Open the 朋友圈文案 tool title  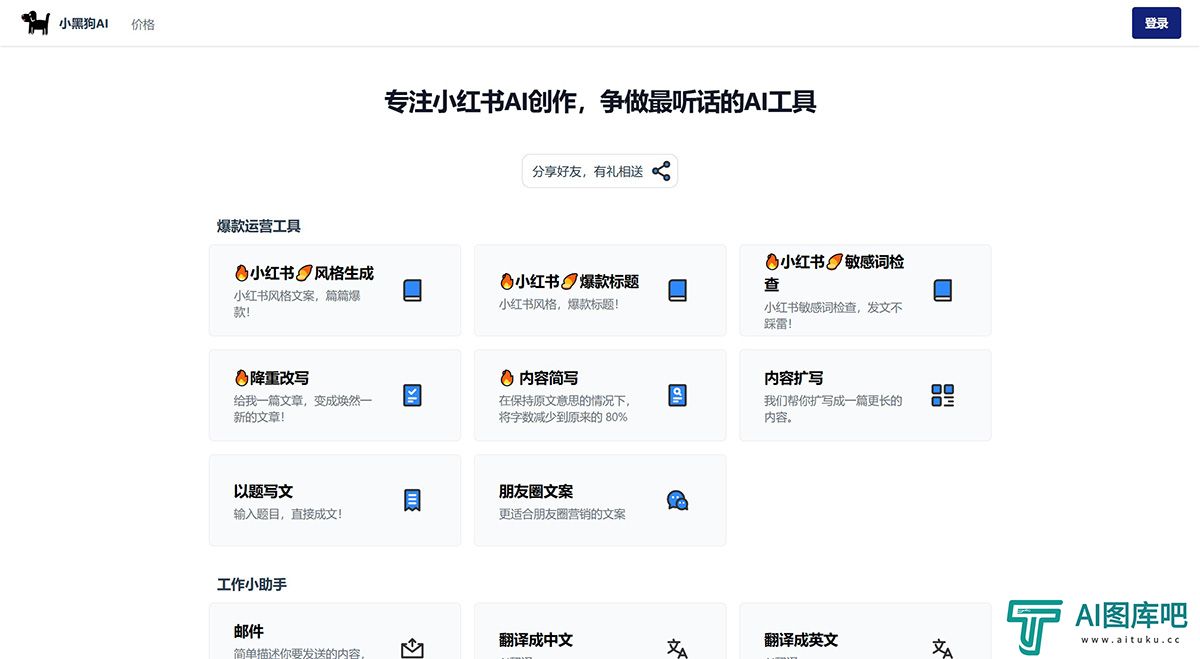(x=536, y=491)
